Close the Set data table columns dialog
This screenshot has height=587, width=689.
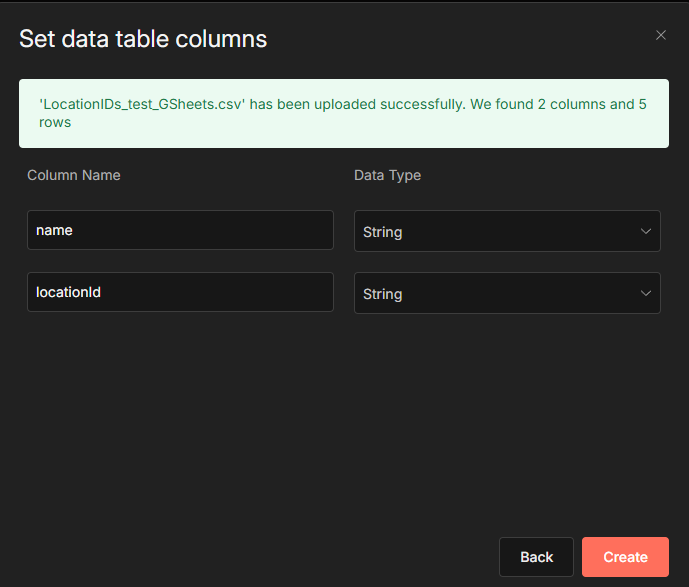coord(660,35)
